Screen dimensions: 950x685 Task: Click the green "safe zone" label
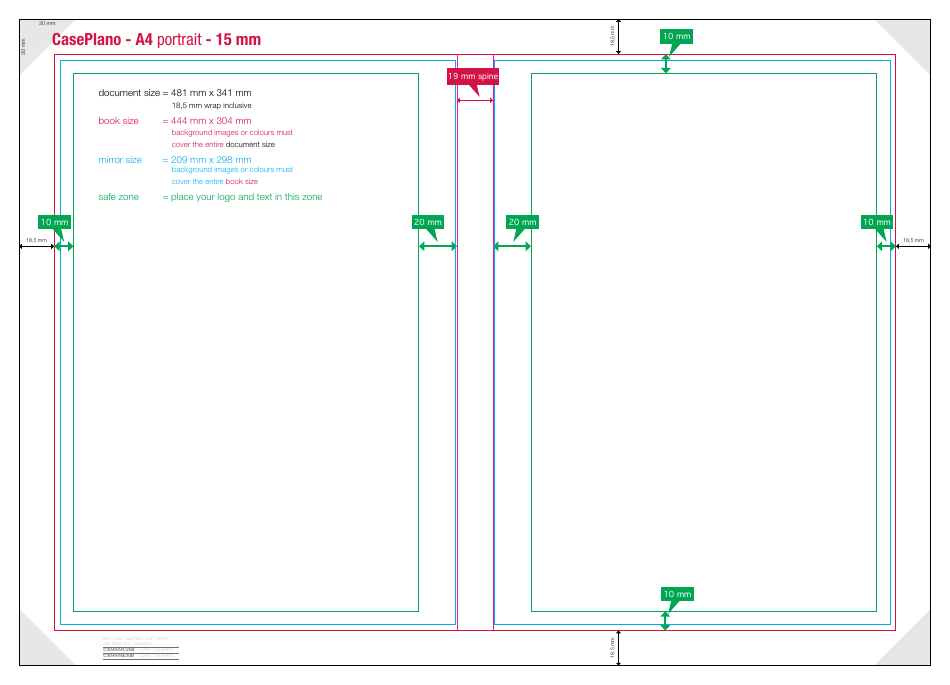[x=118, y=197]
